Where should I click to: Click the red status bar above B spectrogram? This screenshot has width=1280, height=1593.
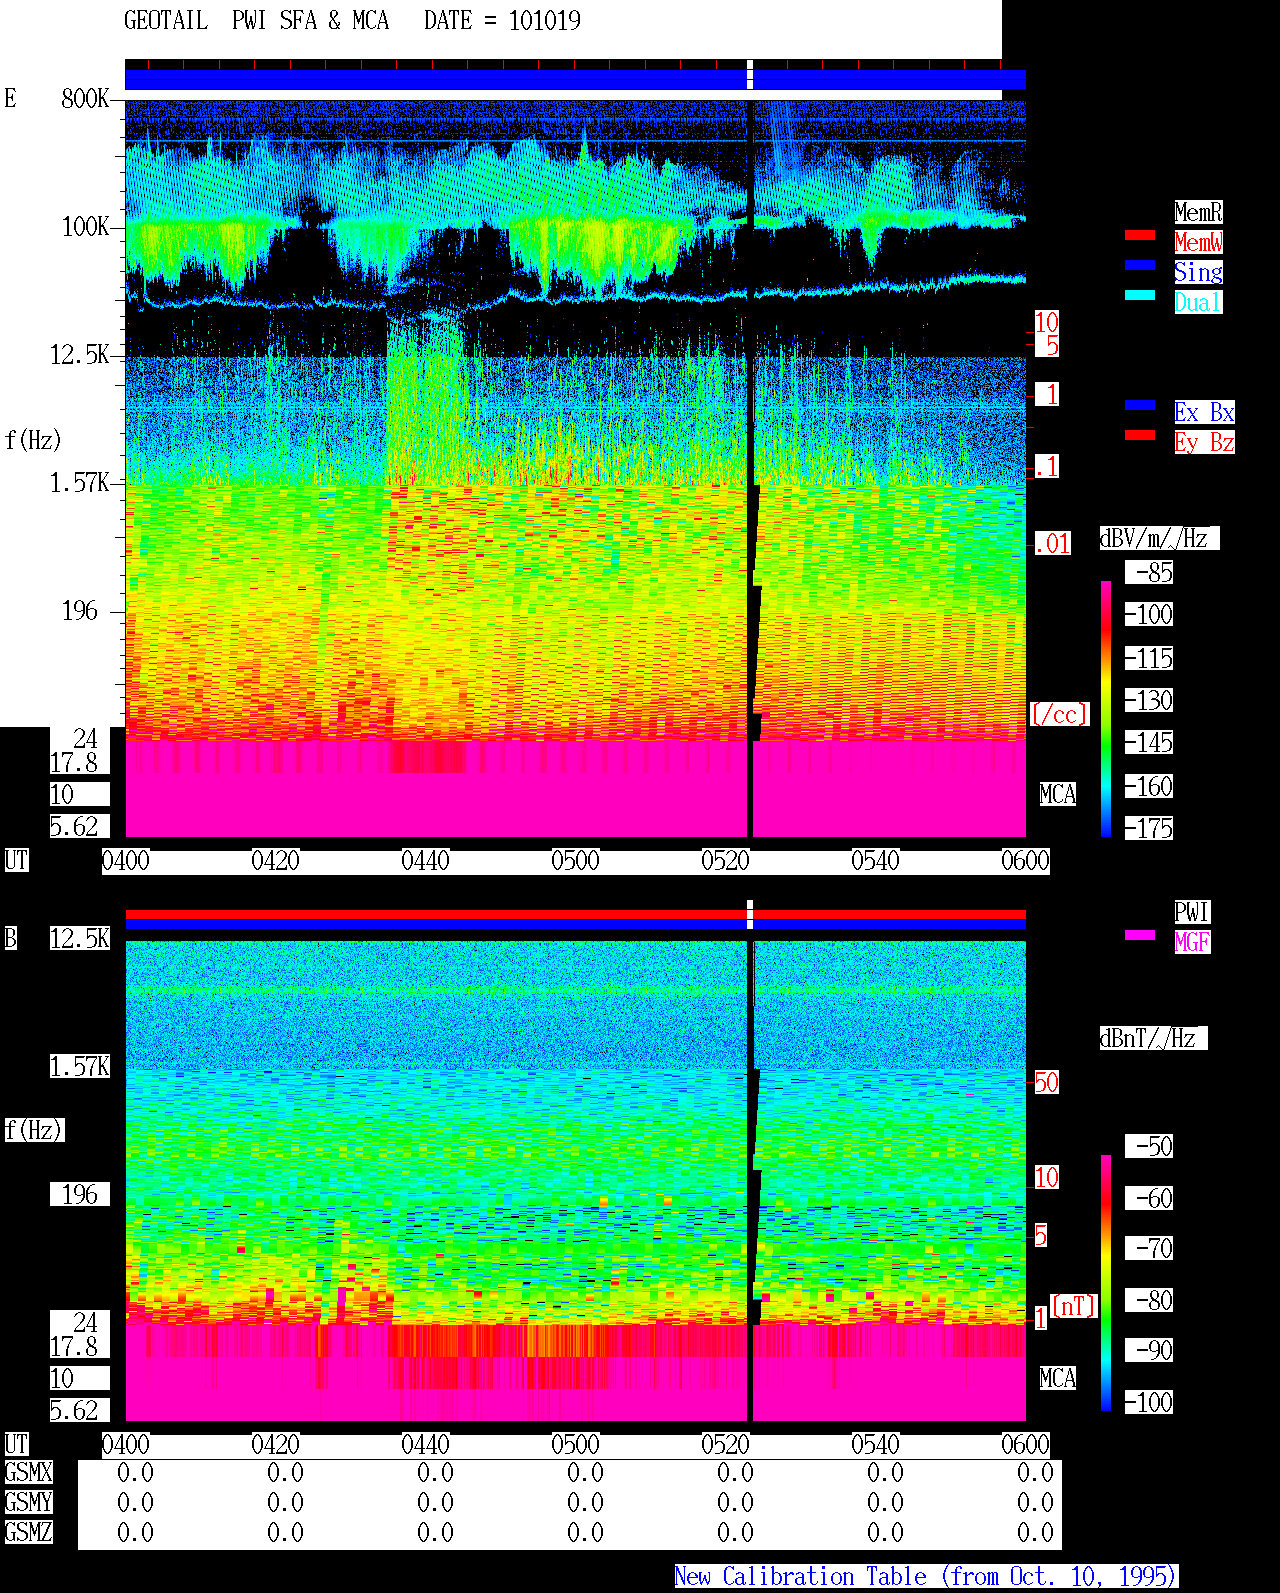[575, 914]
